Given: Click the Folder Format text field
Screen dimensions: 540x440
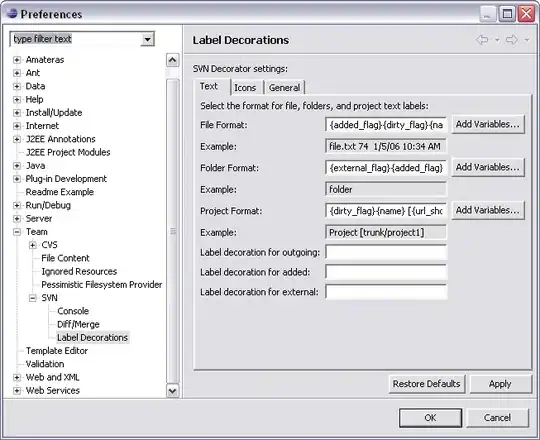Looking at the screenshot, I should pos(386,168).
